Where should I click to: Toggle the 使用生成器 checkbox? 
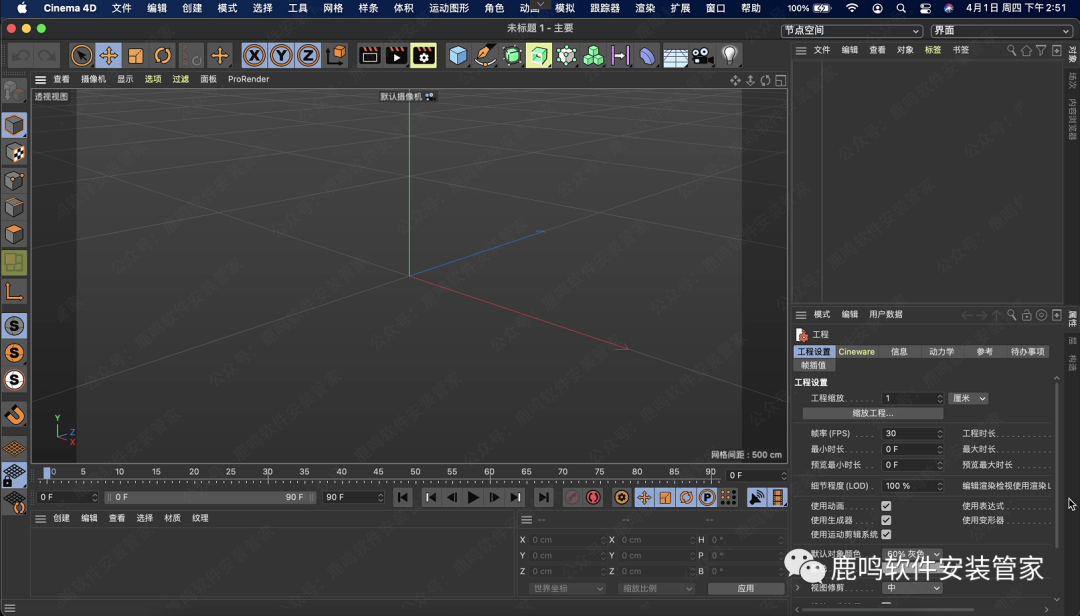coord(886,520)
